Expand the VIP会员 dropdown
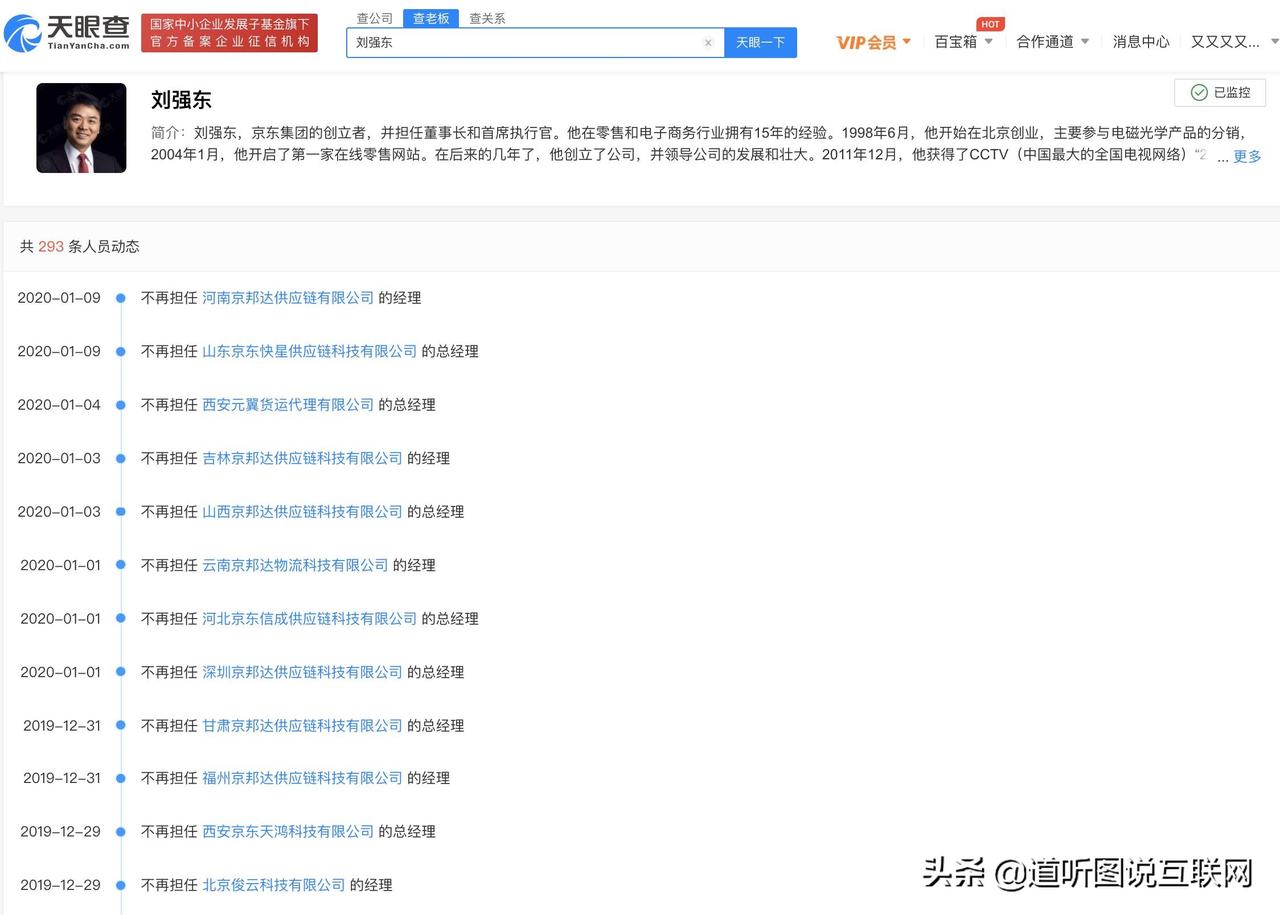The height and width of the screenshot is (915, 1280). 874,42
